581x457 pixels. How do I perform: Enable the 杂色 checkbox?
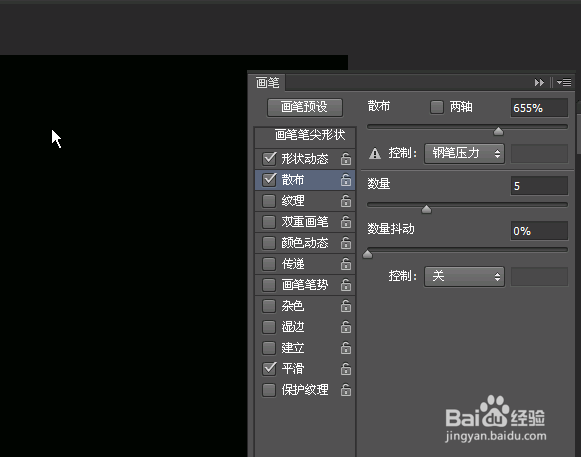pyautogui.click(x=269, y=306)
